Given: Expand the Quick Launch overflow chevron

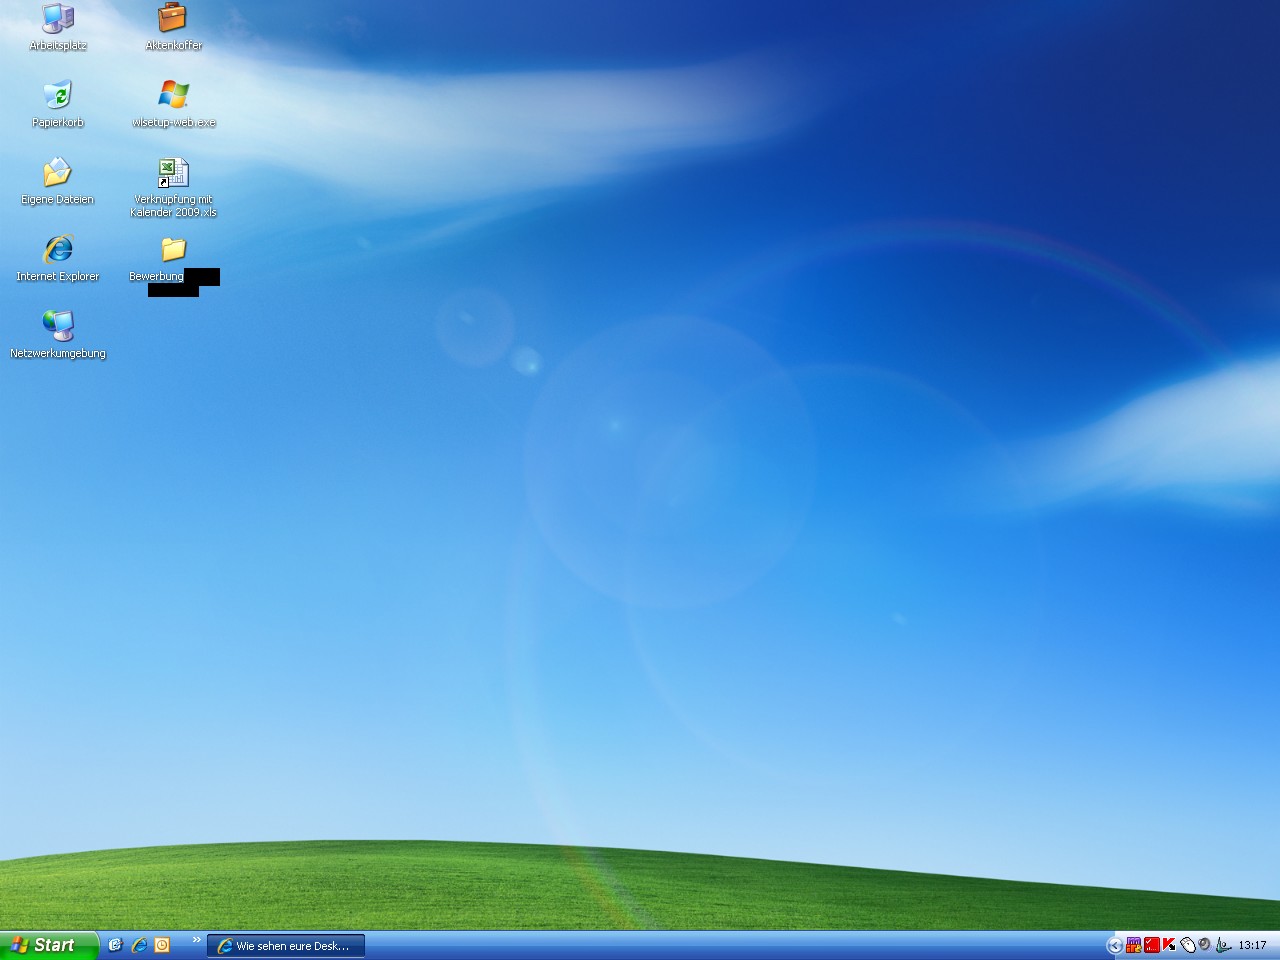Looking at the screenshot, I should click(x=196, y=940).
